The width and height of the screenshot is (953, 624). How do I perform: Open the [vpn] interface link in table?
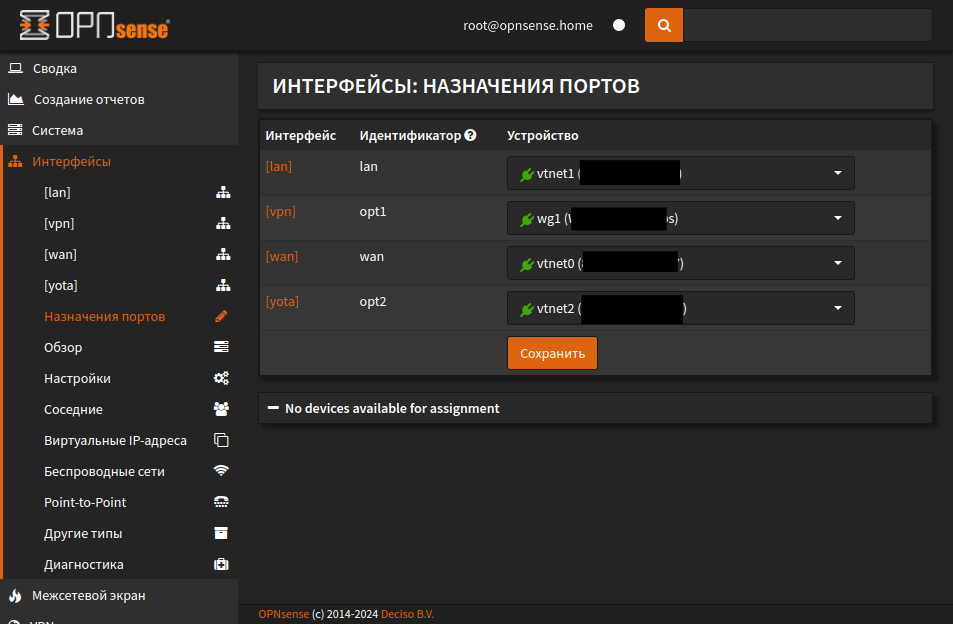point(281,211)
